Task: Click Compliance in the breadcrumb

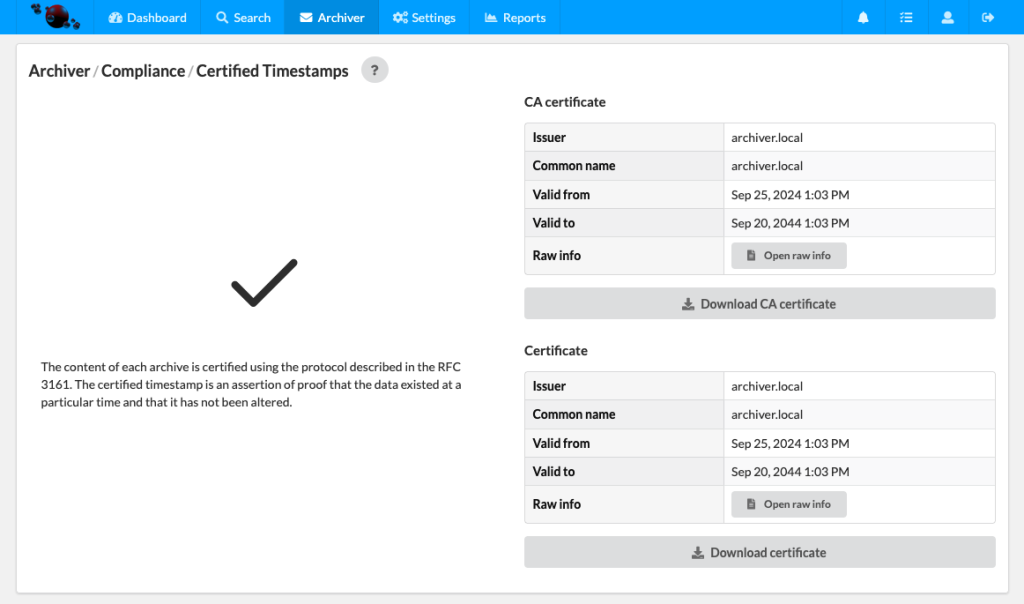Action: click(x=143, y=71)
